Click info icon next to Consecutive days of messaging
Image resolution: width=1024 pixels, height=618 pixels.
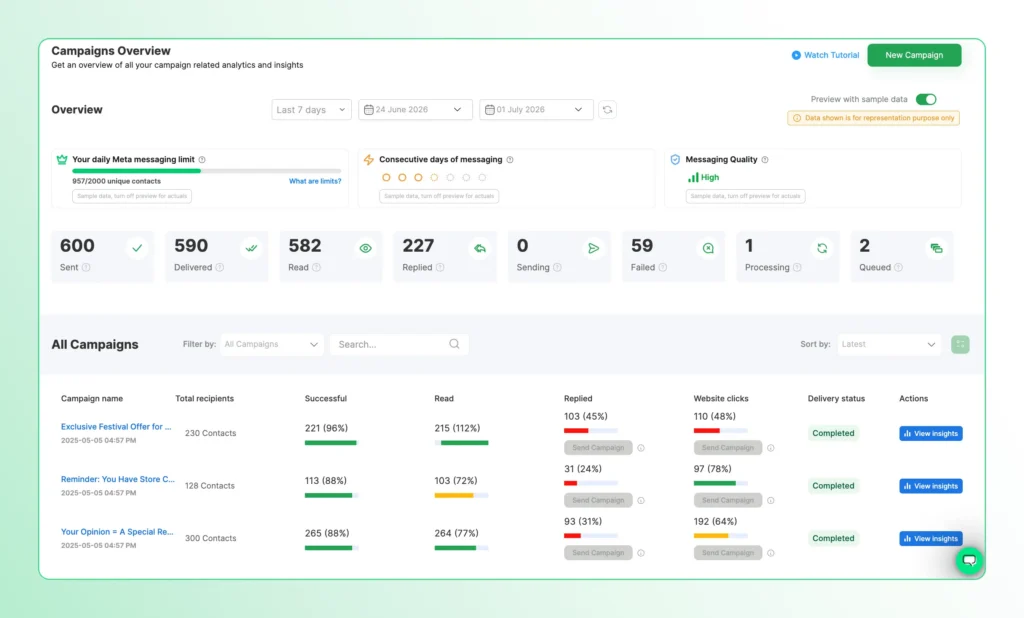click(510, 159)
